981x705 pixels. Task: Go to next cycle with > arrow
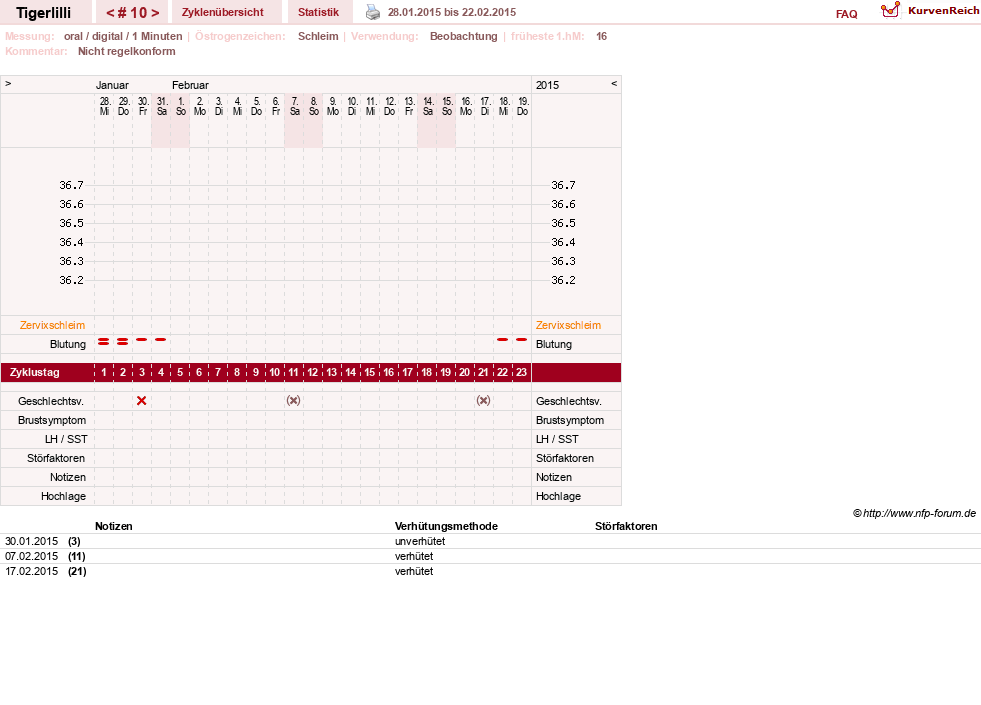(x=155, y=13)
